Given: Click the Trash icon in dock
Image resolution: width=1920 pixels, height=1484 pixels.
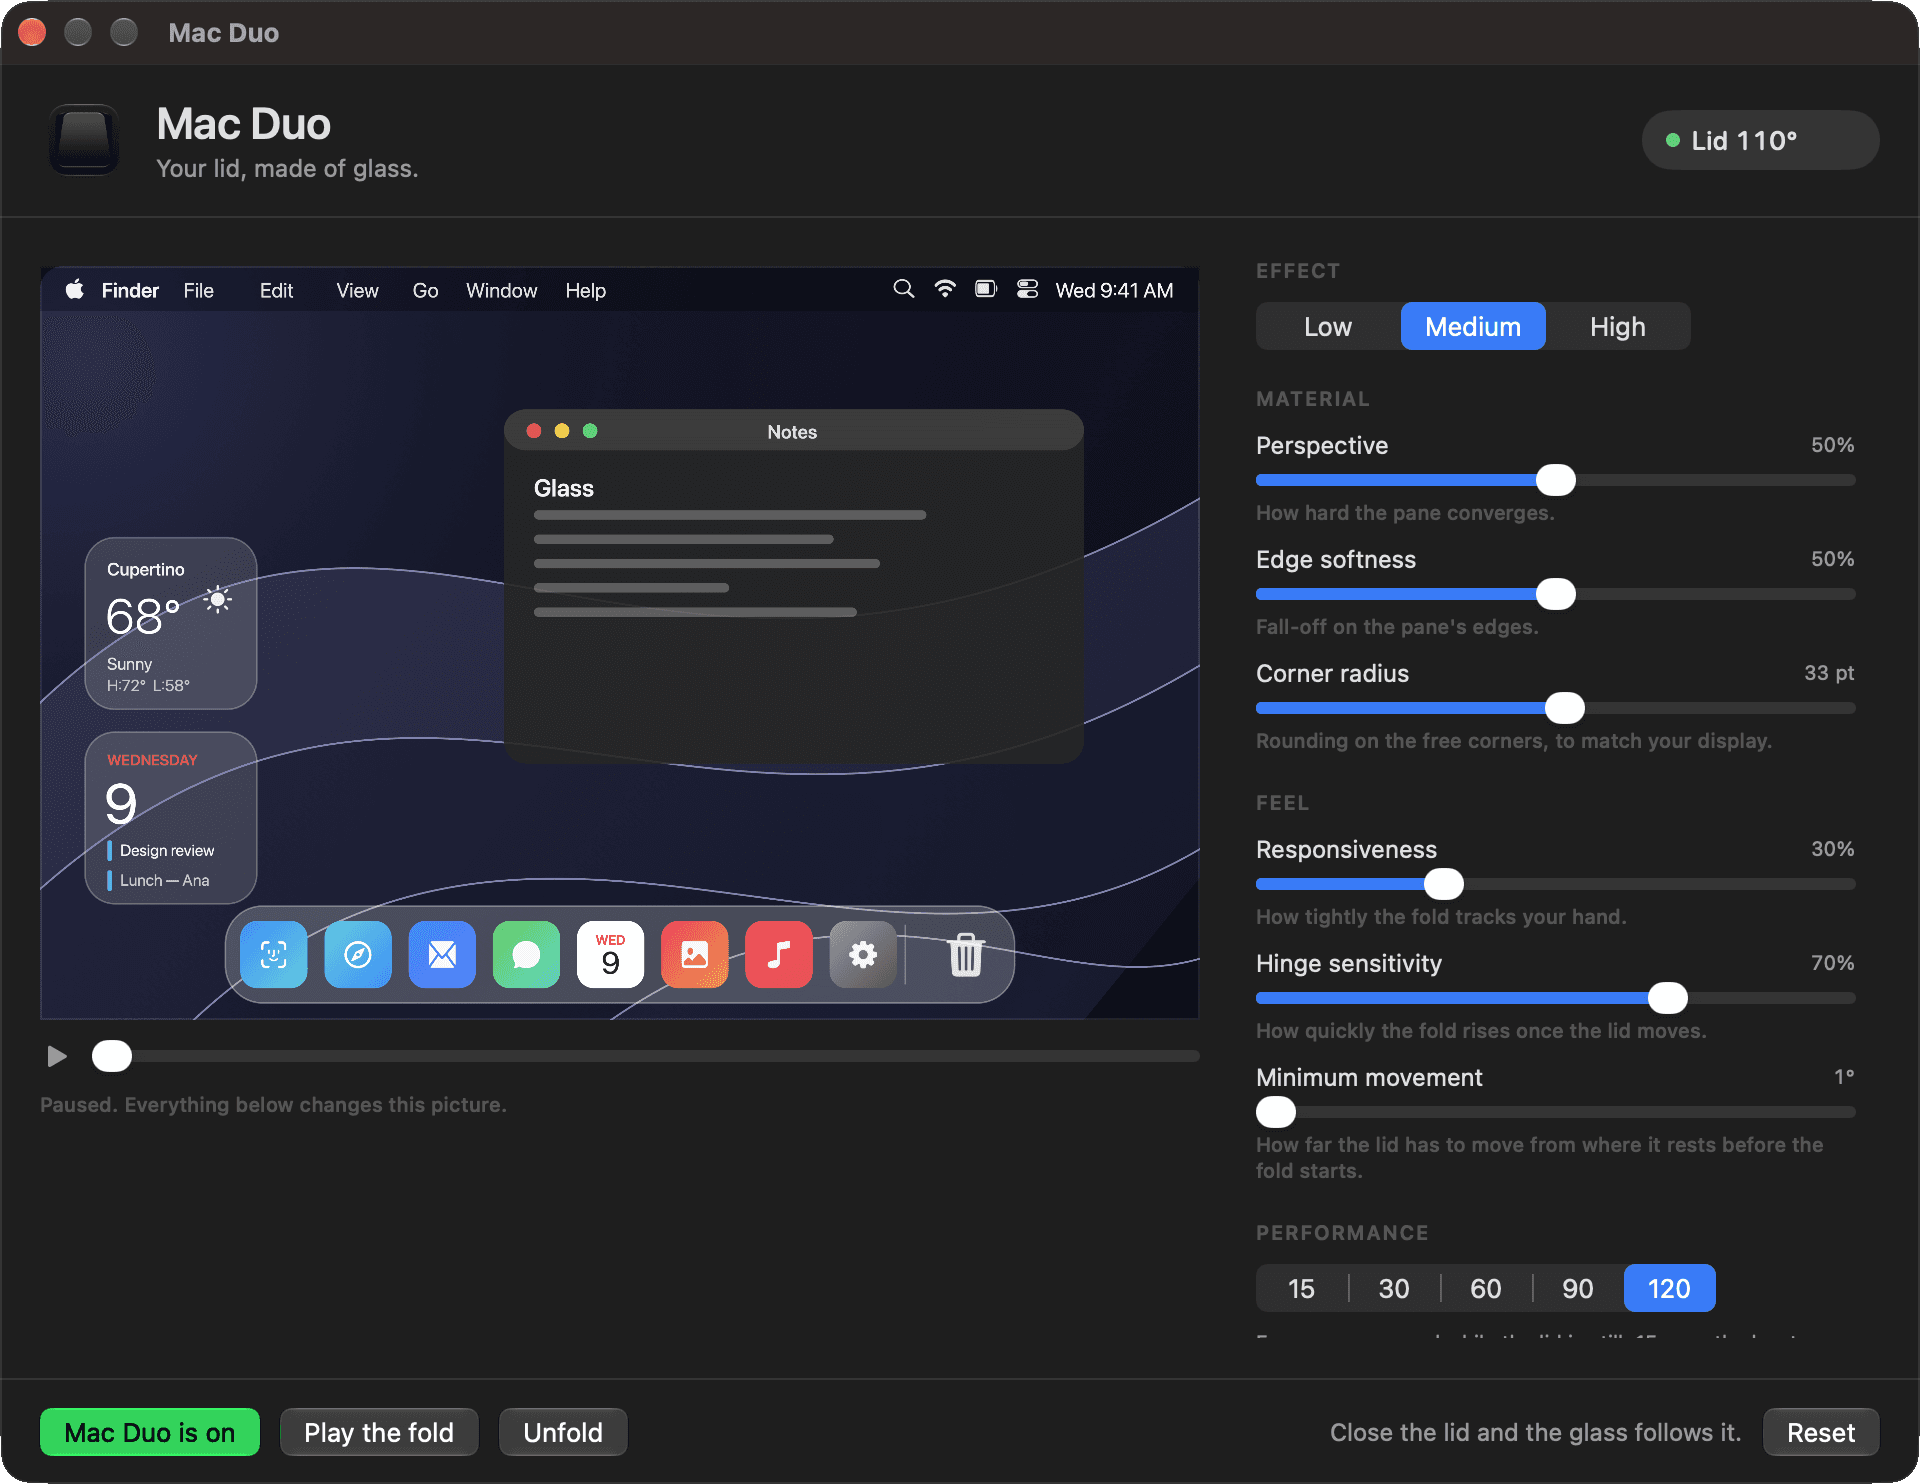Looking at the screenshot, I should click(966, 955).
